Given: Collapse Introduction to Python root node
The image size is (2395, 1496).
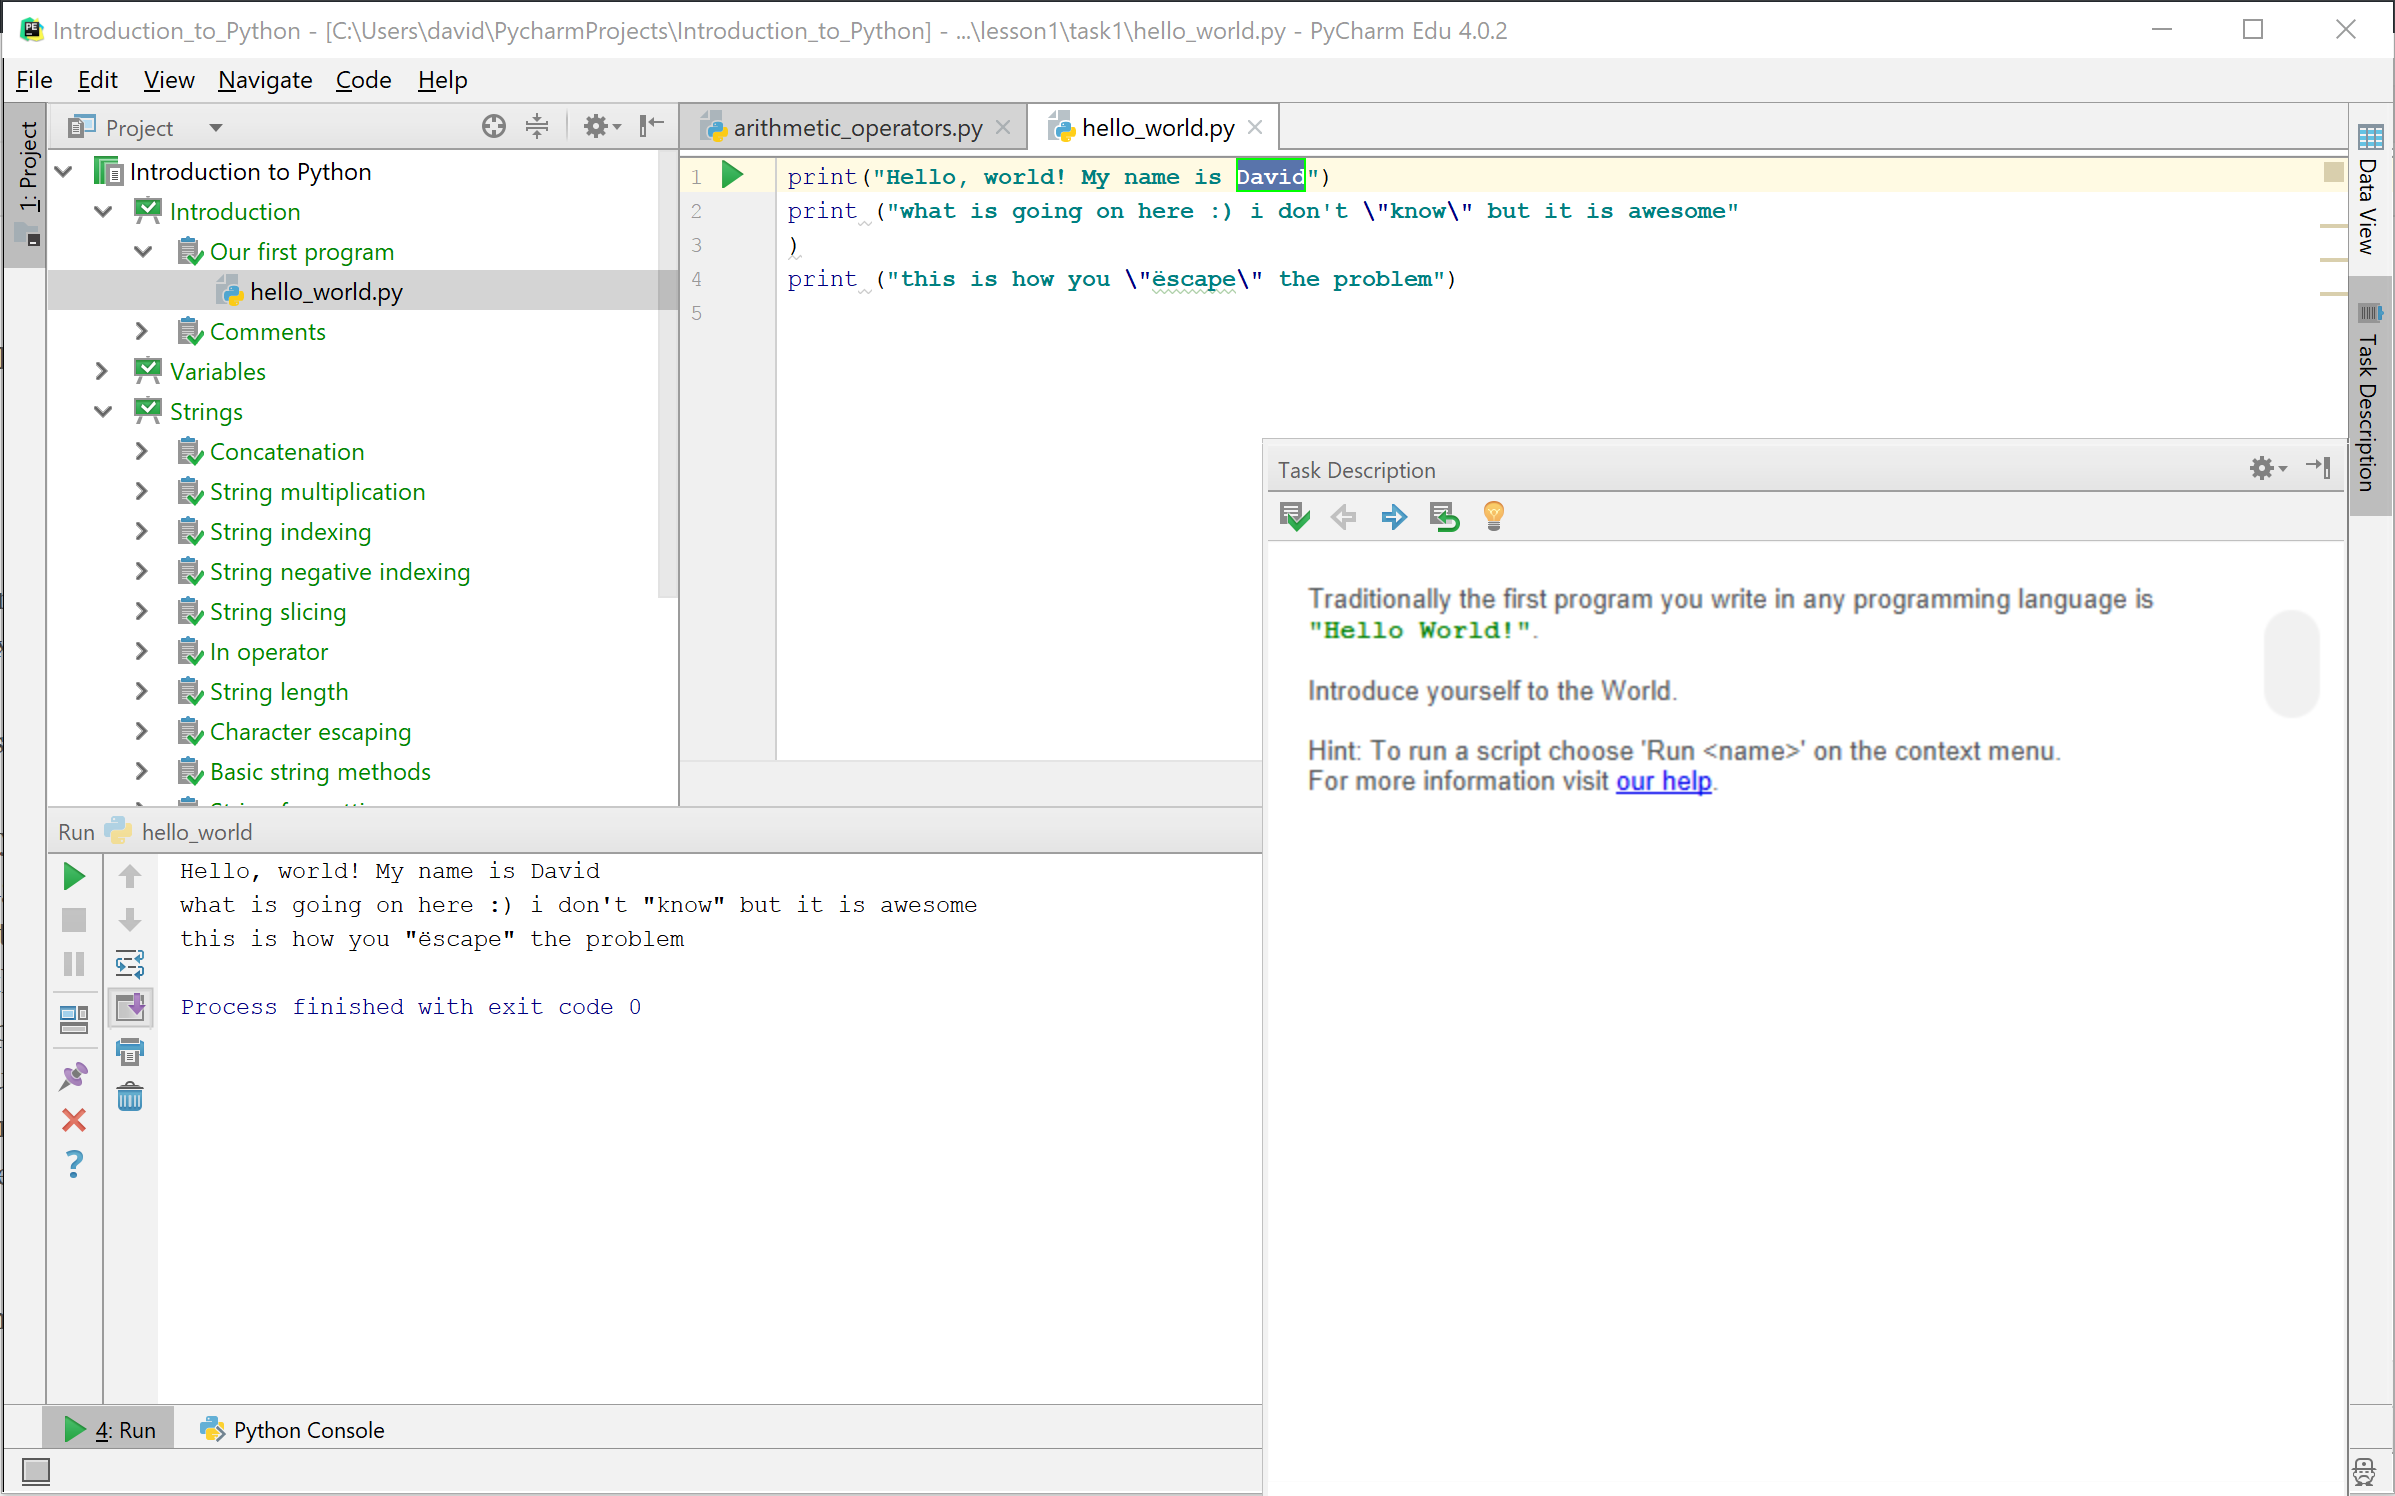Looking at the screenshot, I should [x=64, y=172].
